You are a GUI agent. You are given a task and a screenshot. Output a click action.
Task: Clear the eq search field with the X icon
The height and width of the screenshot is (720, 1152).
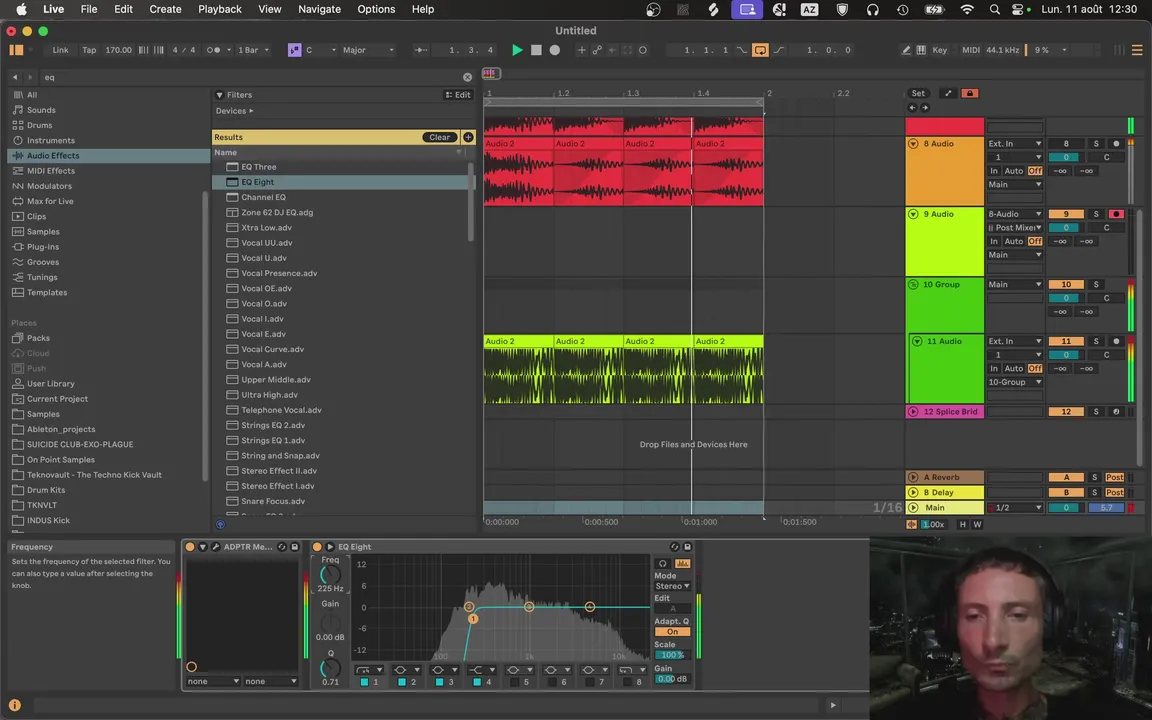pyautogui.click(x=467, y=77)
